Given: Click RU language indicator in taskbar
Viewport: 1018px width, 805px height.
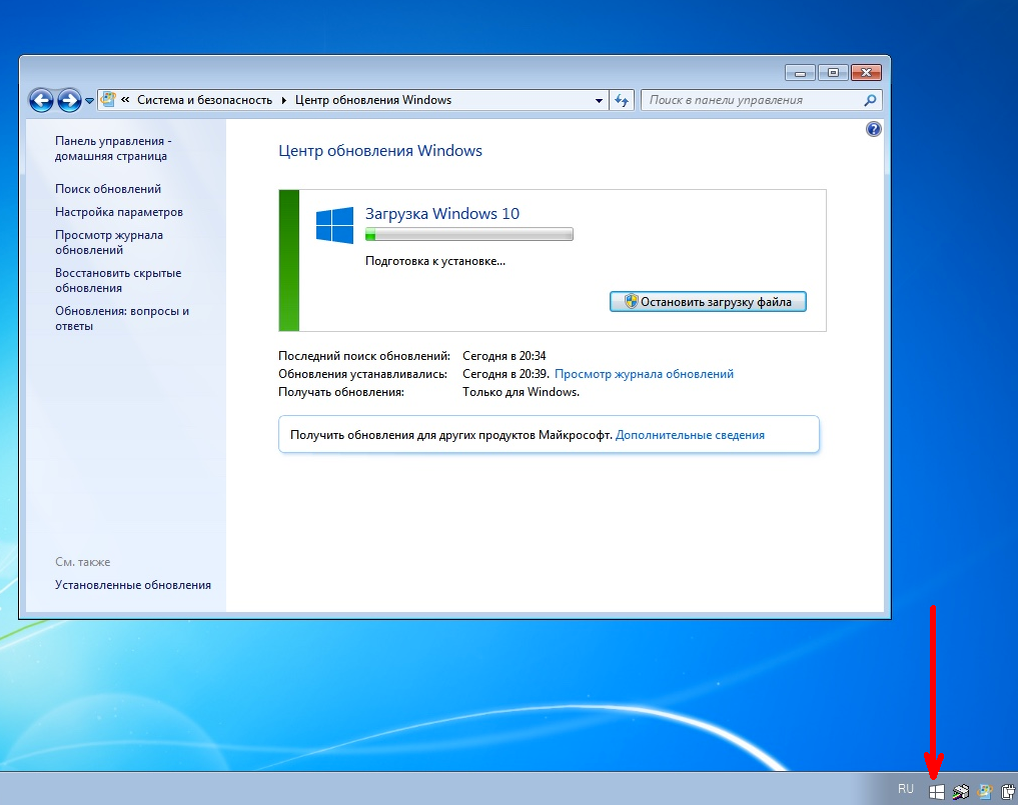Looking at the screenshot, I should click(x=906, y=789).
